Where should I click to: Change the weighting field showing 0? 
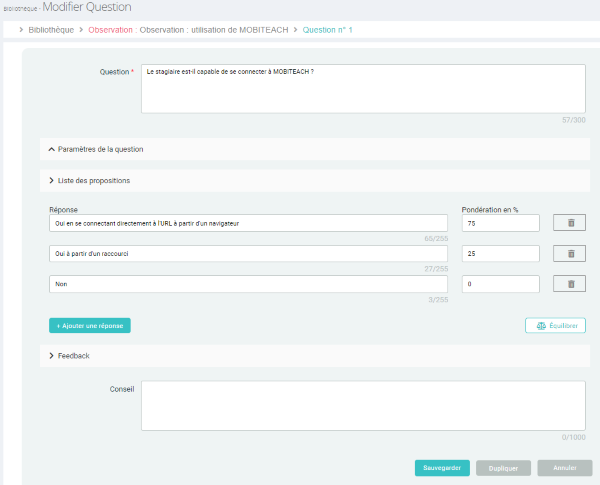[501, 284]
